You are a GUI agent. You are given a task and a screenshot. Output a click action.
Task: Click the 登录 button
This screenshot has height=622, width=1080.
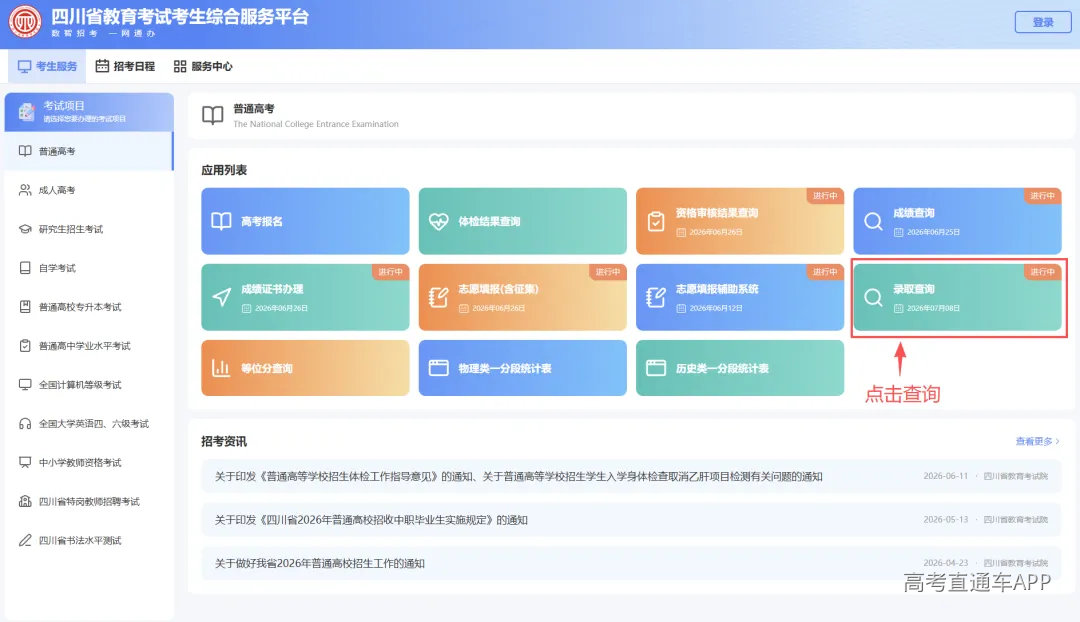[1043, 22]
